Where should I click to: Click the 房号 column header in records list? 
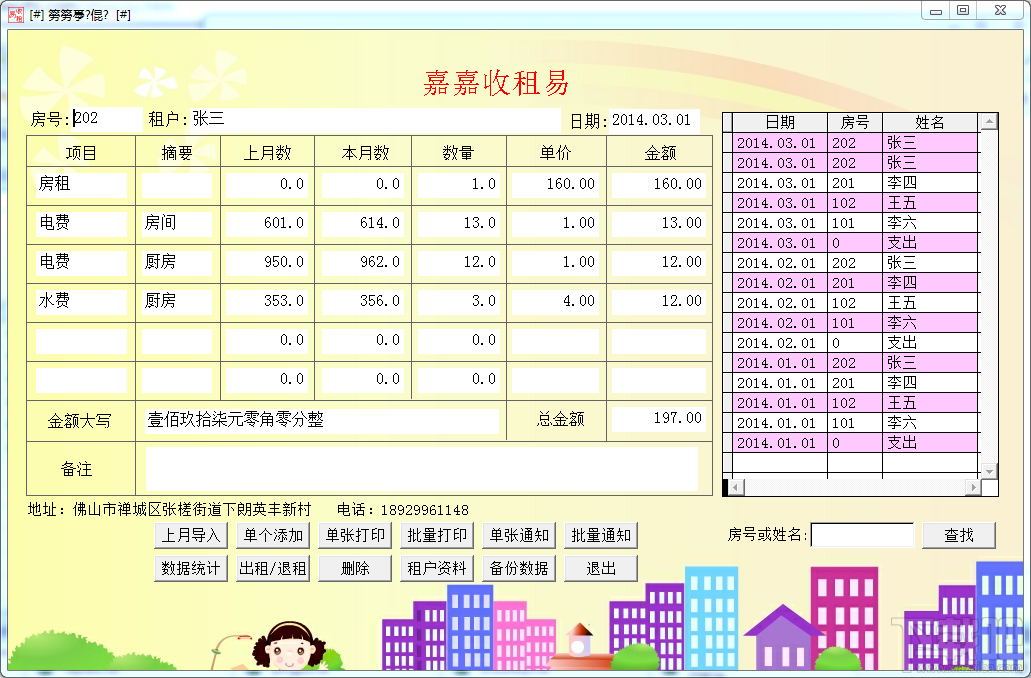tap(855, 122)
